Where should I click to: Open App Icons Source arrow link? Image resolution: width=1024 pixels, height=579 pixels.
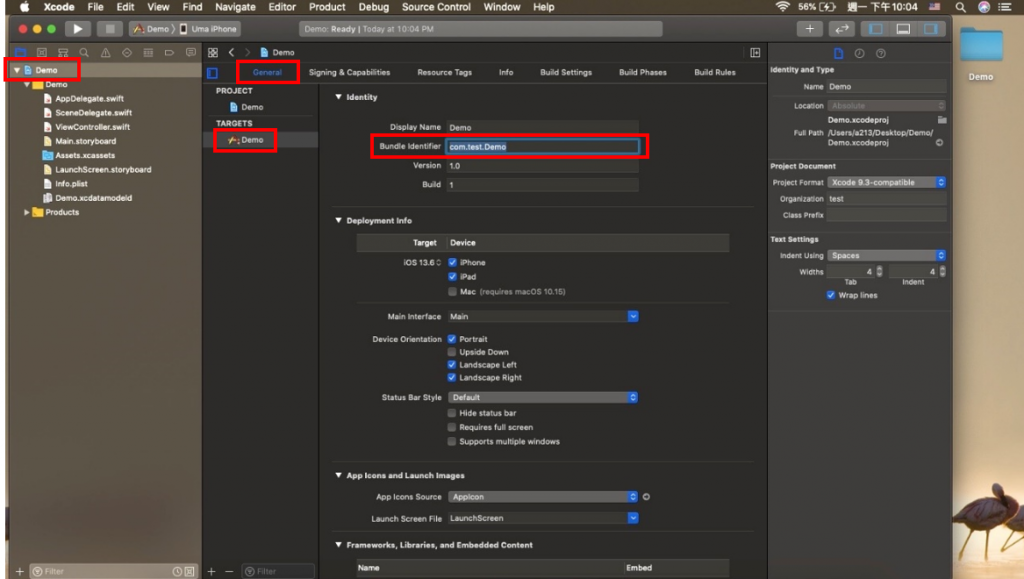click(646, 497)
